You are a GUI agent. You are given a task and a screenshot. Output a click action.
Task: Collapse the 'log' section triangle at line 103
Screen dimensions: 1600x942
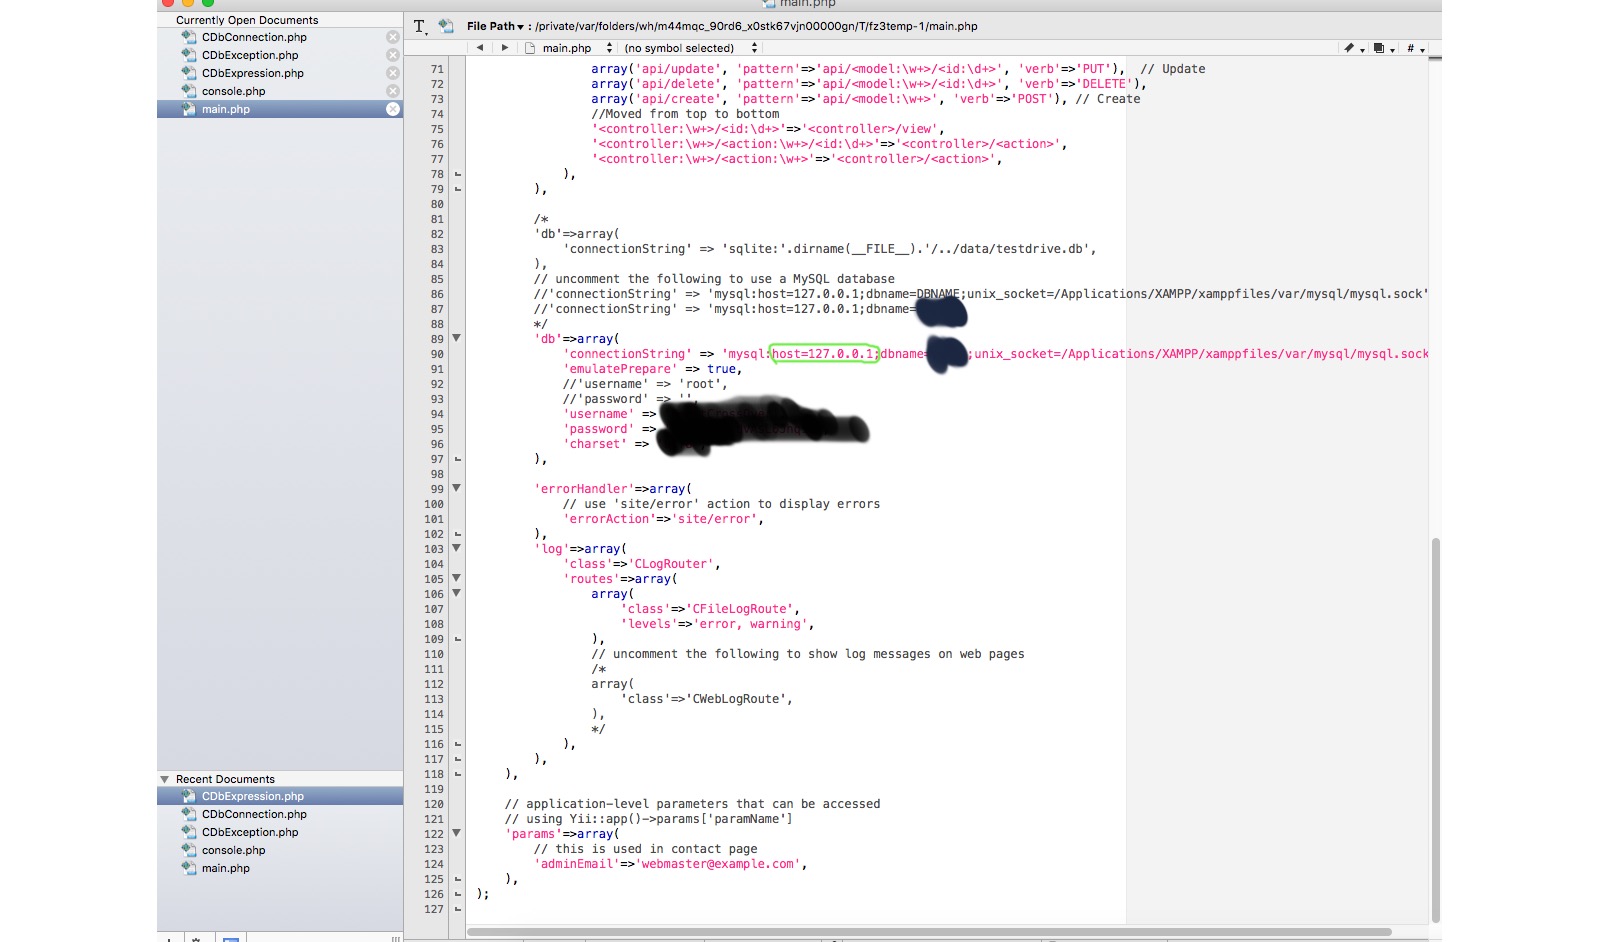coord(456,549)
